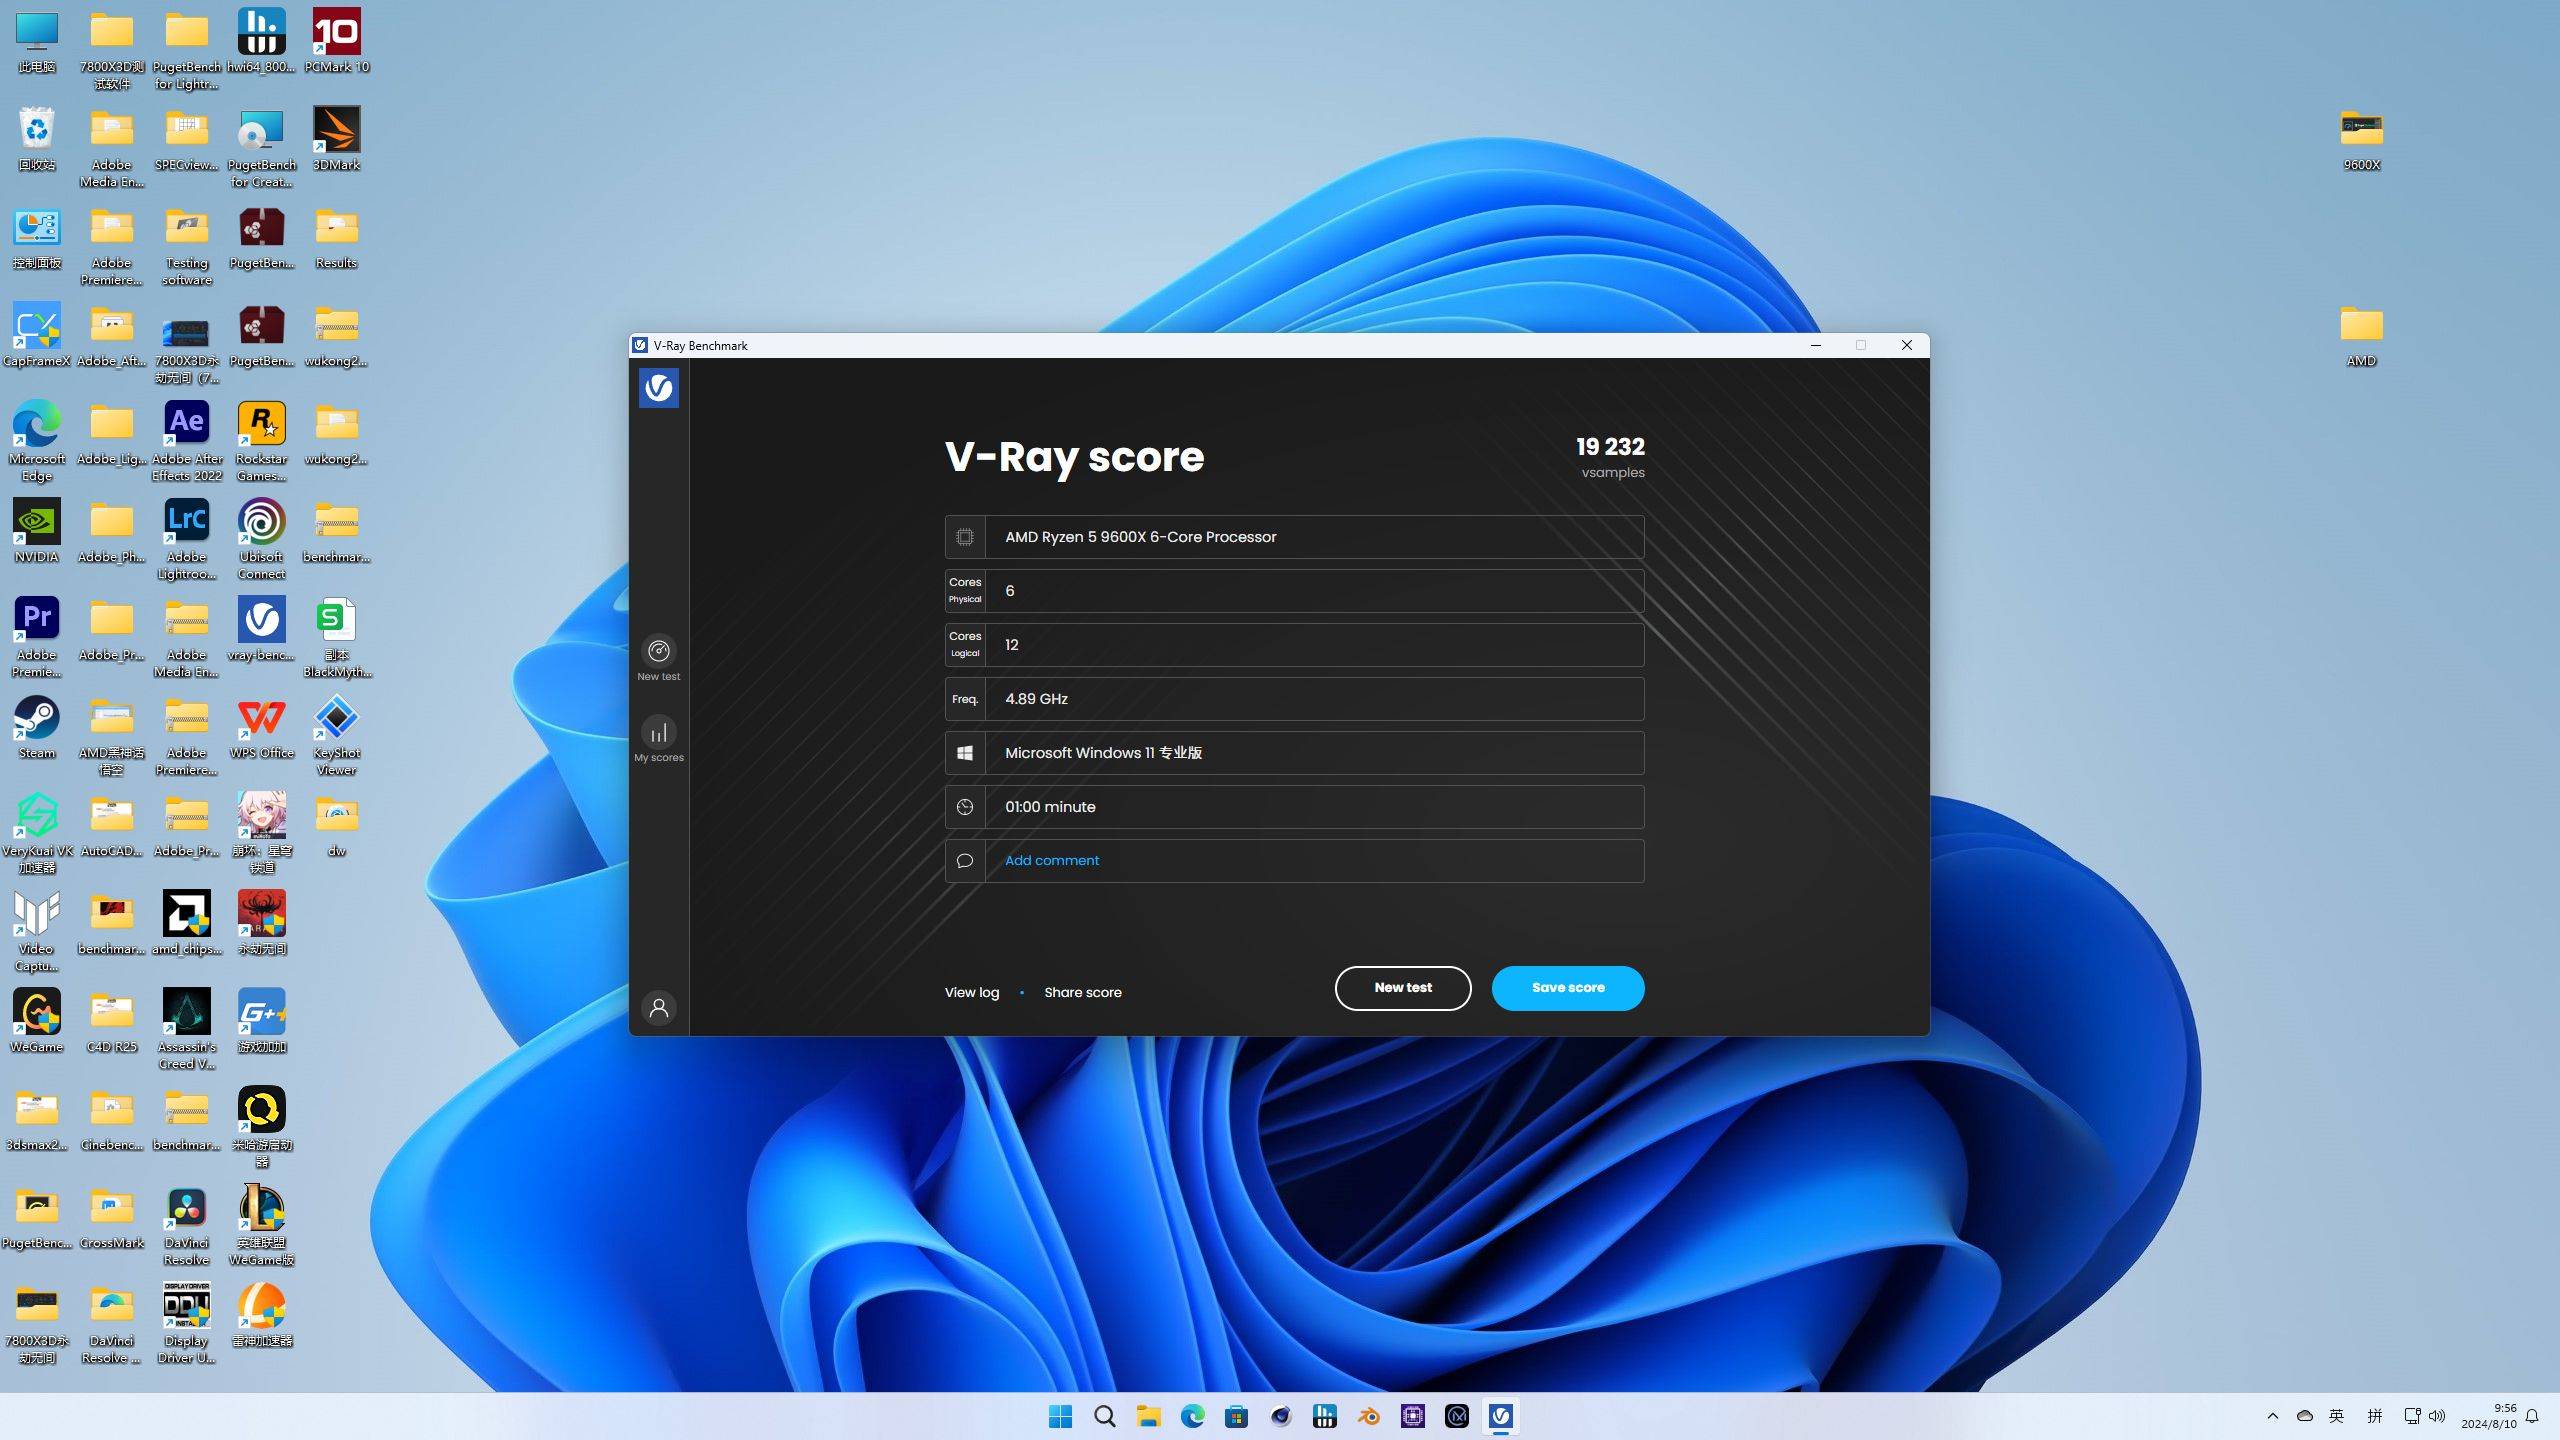Select the Assassin's Creed desktop icon
The width and height of the screenshot is (2560, 1440).
pos(187,1029)
